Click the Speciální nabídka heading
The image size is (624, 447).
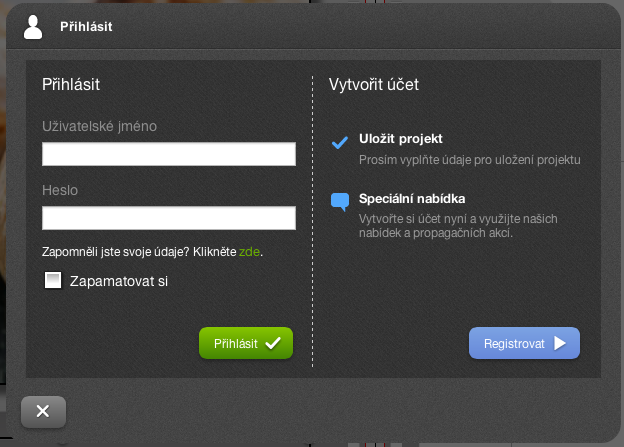412,199
